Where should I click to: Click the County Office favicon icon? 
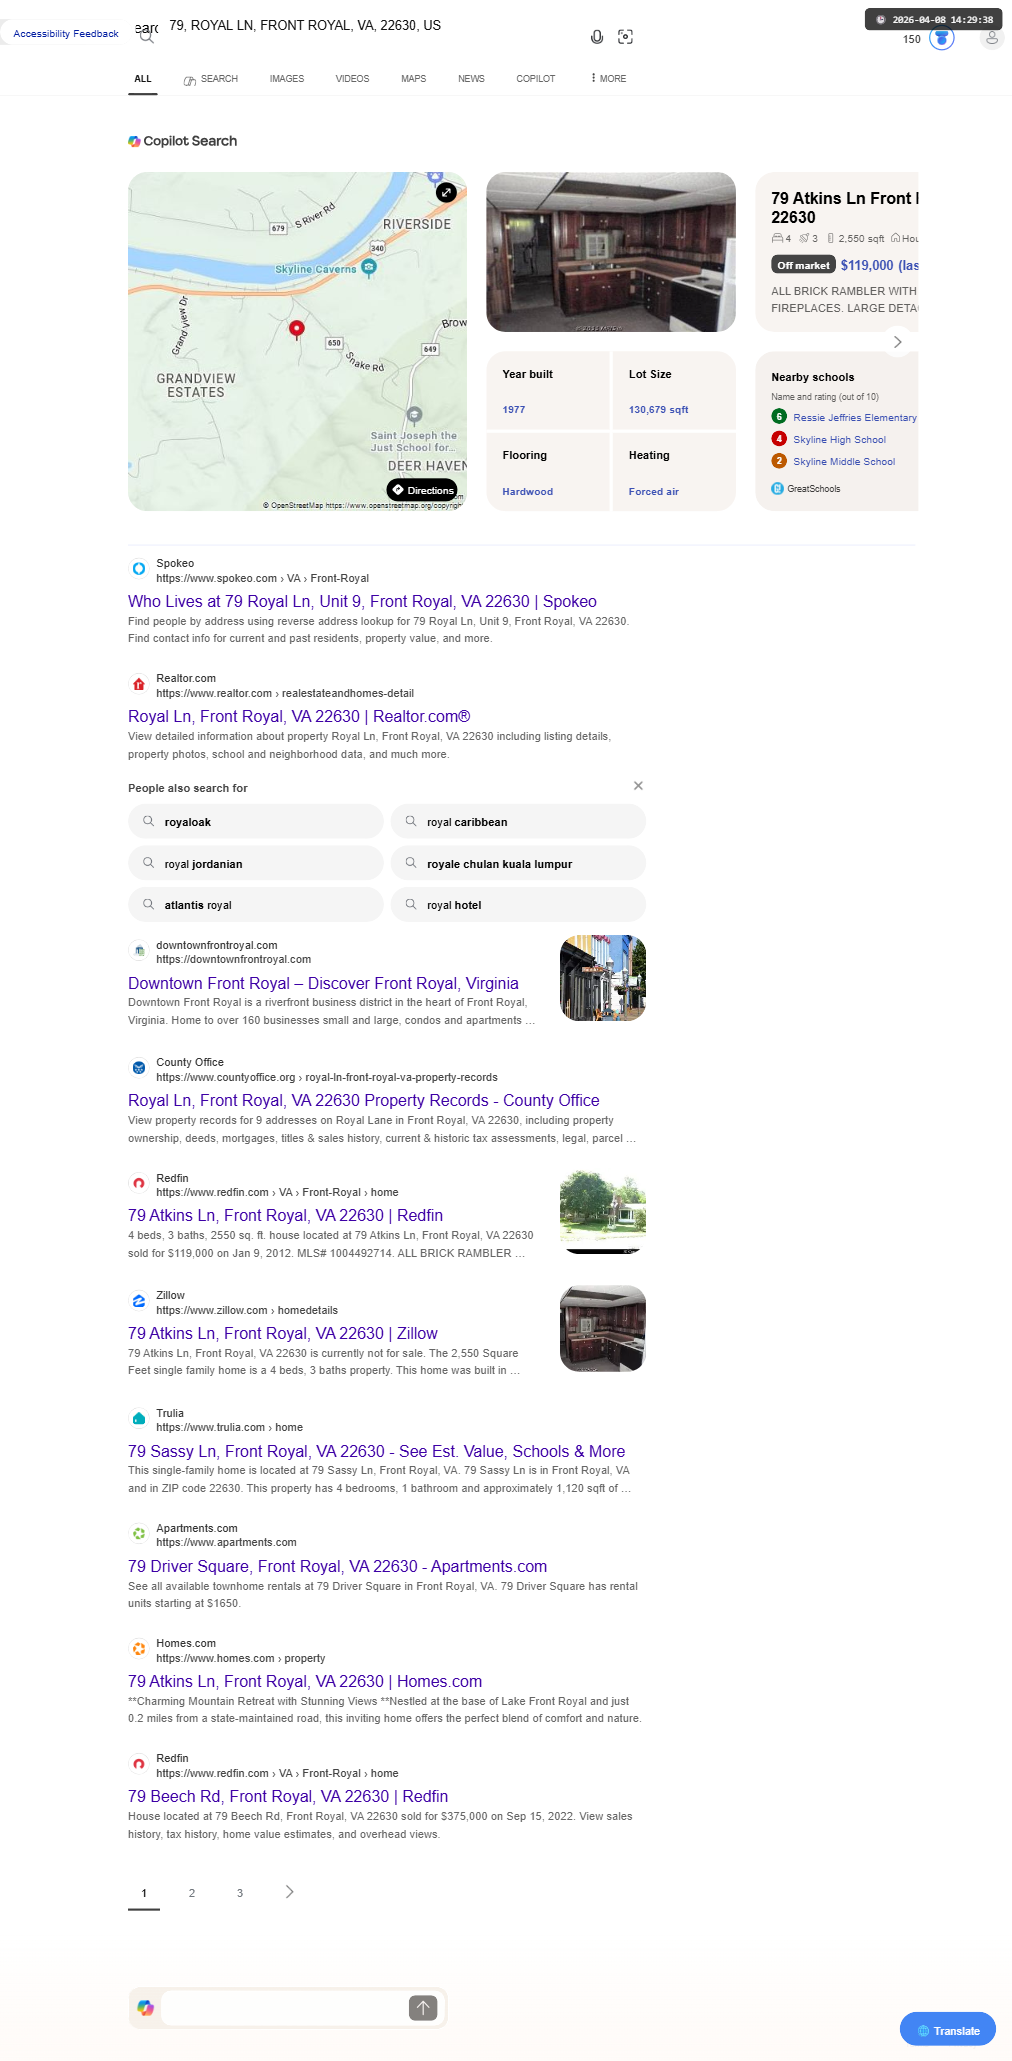139,1068
